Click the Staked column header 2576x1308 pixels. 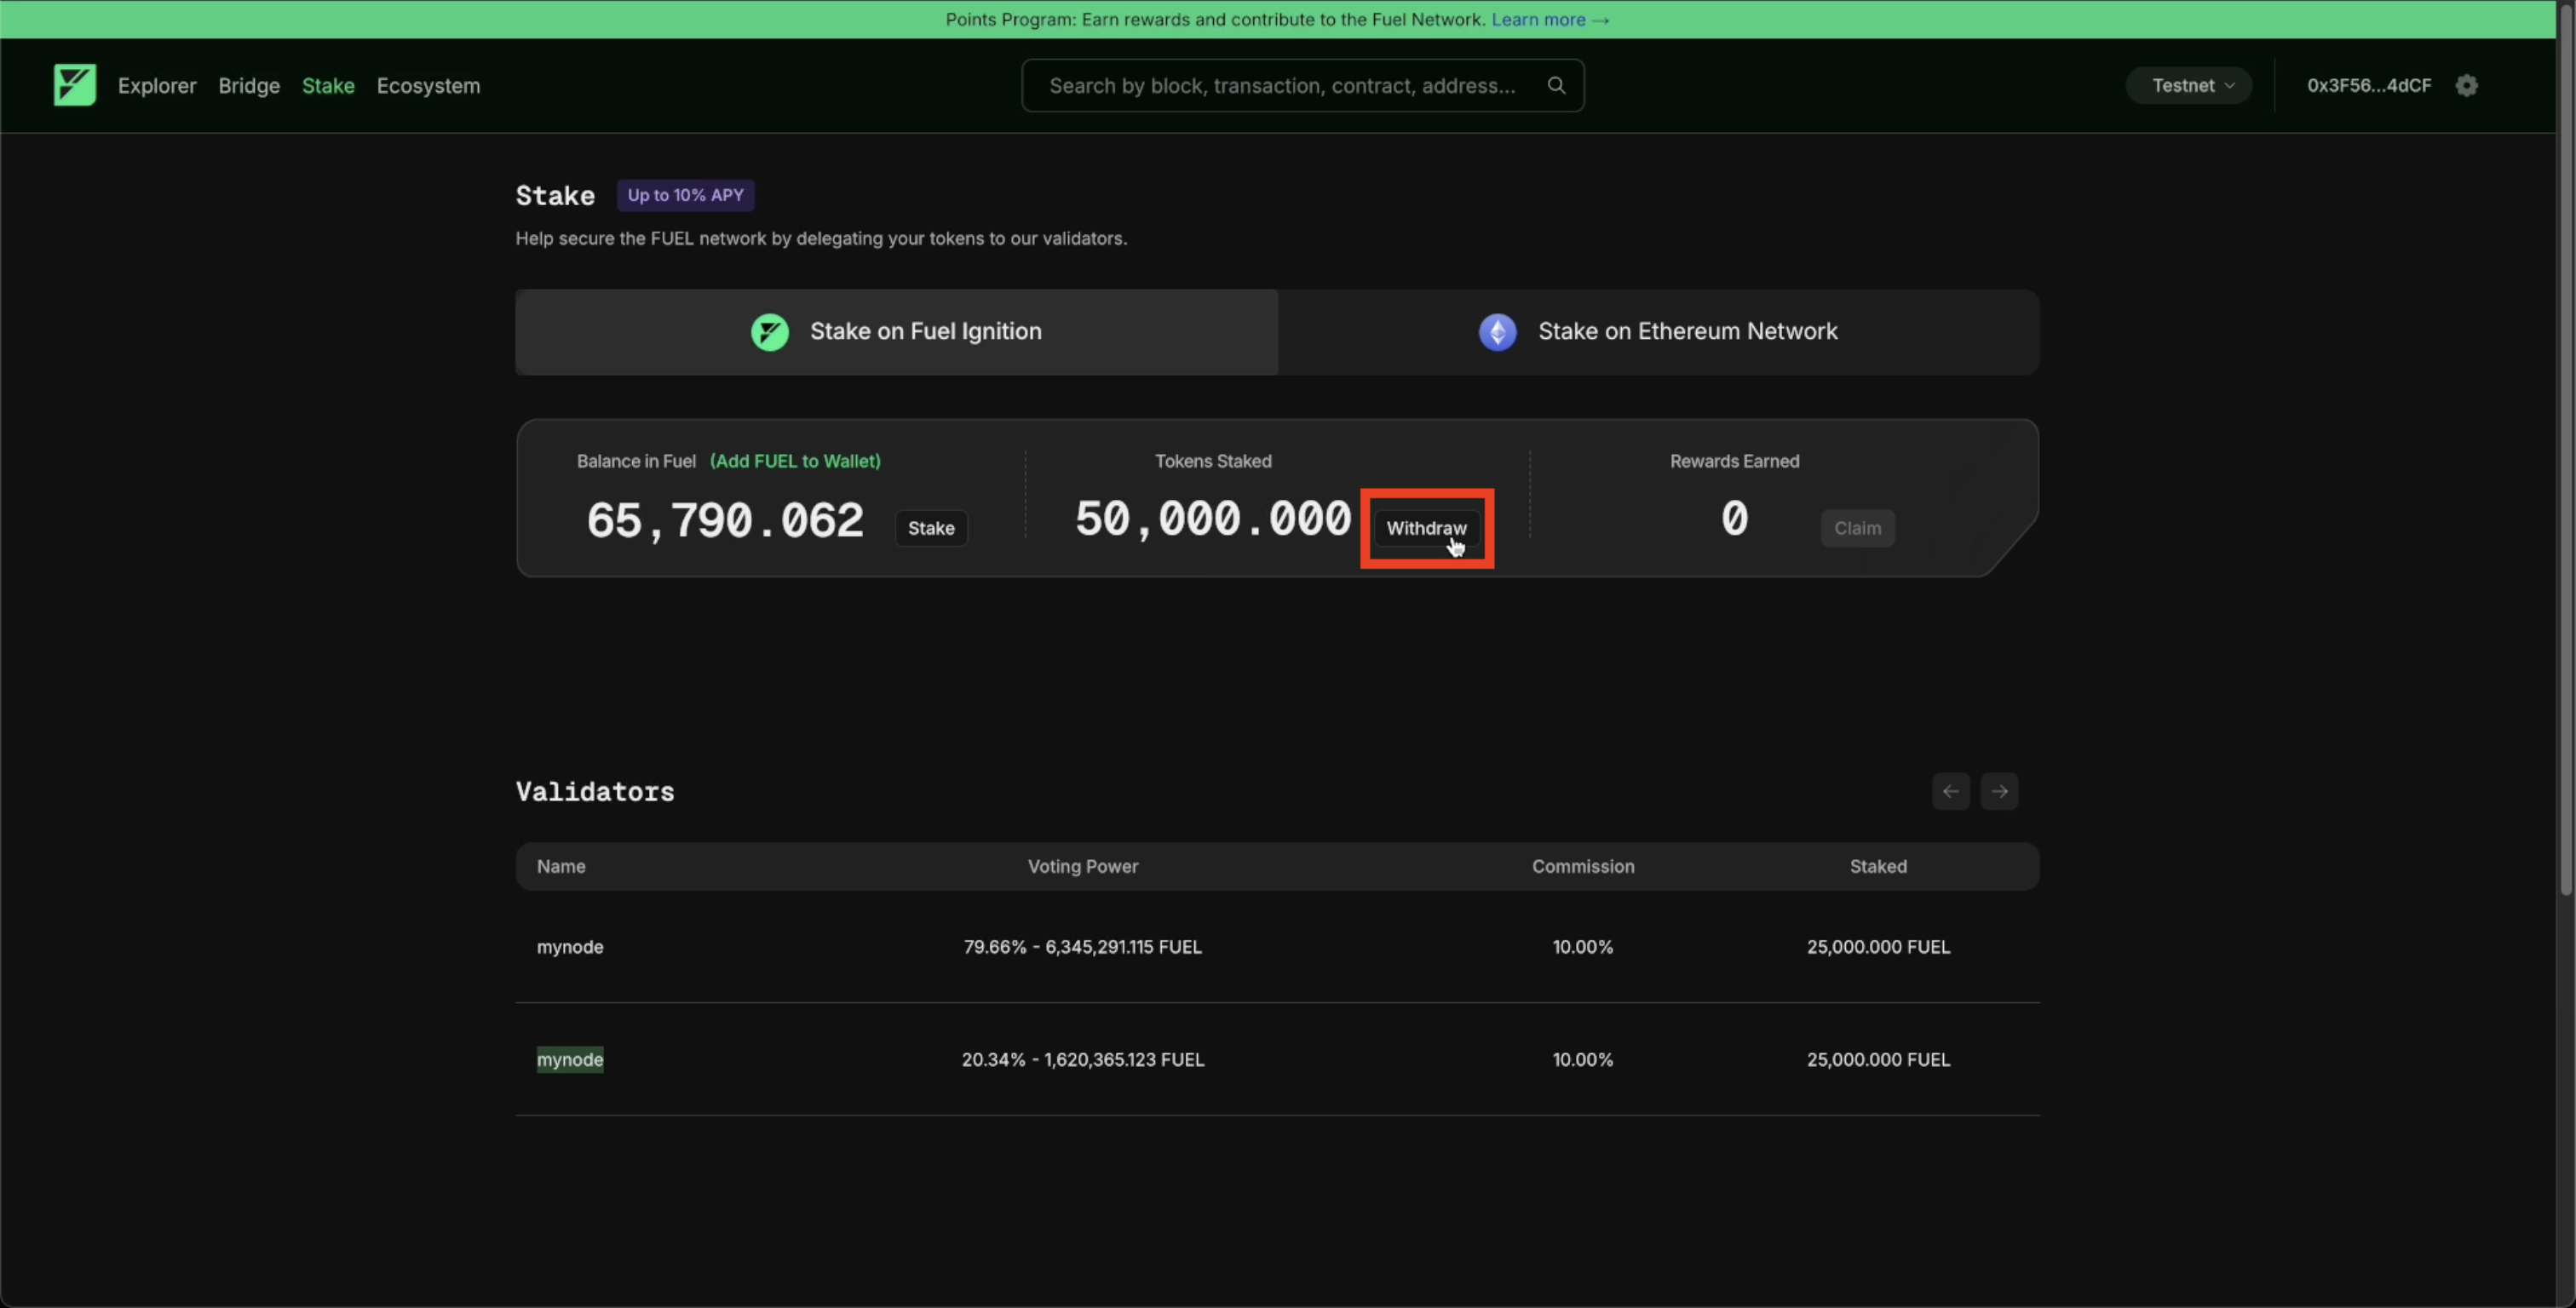1877,866
